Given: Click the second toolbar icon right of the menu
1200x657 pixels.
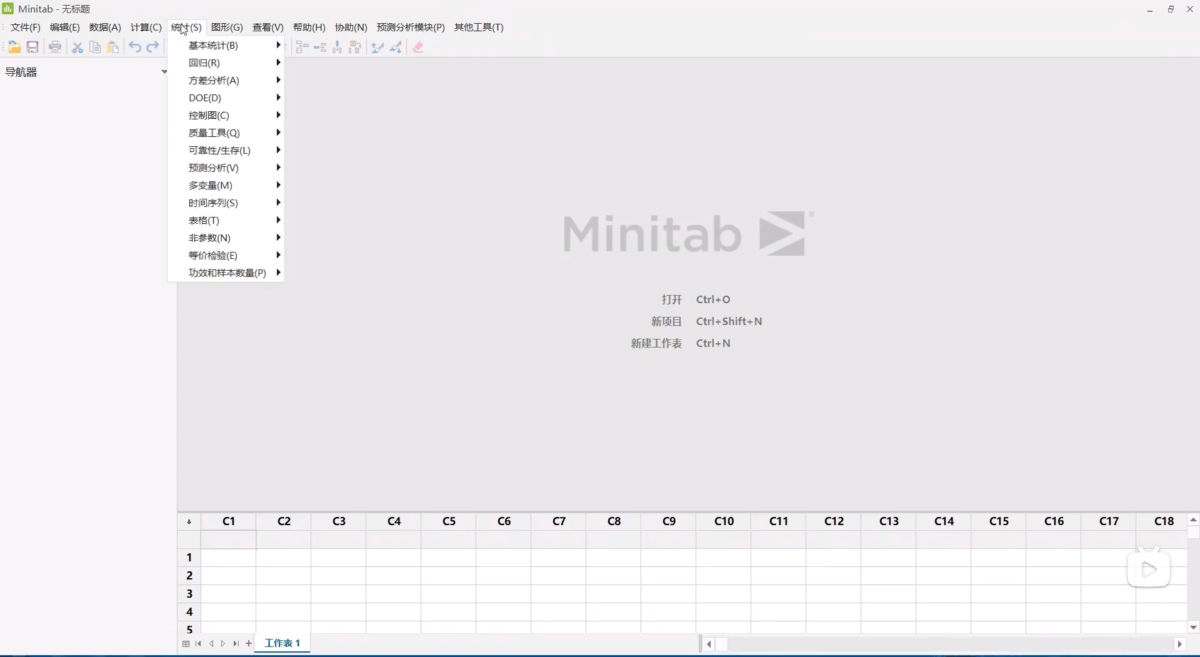Looking at the screenshot, I should (320, 47).
